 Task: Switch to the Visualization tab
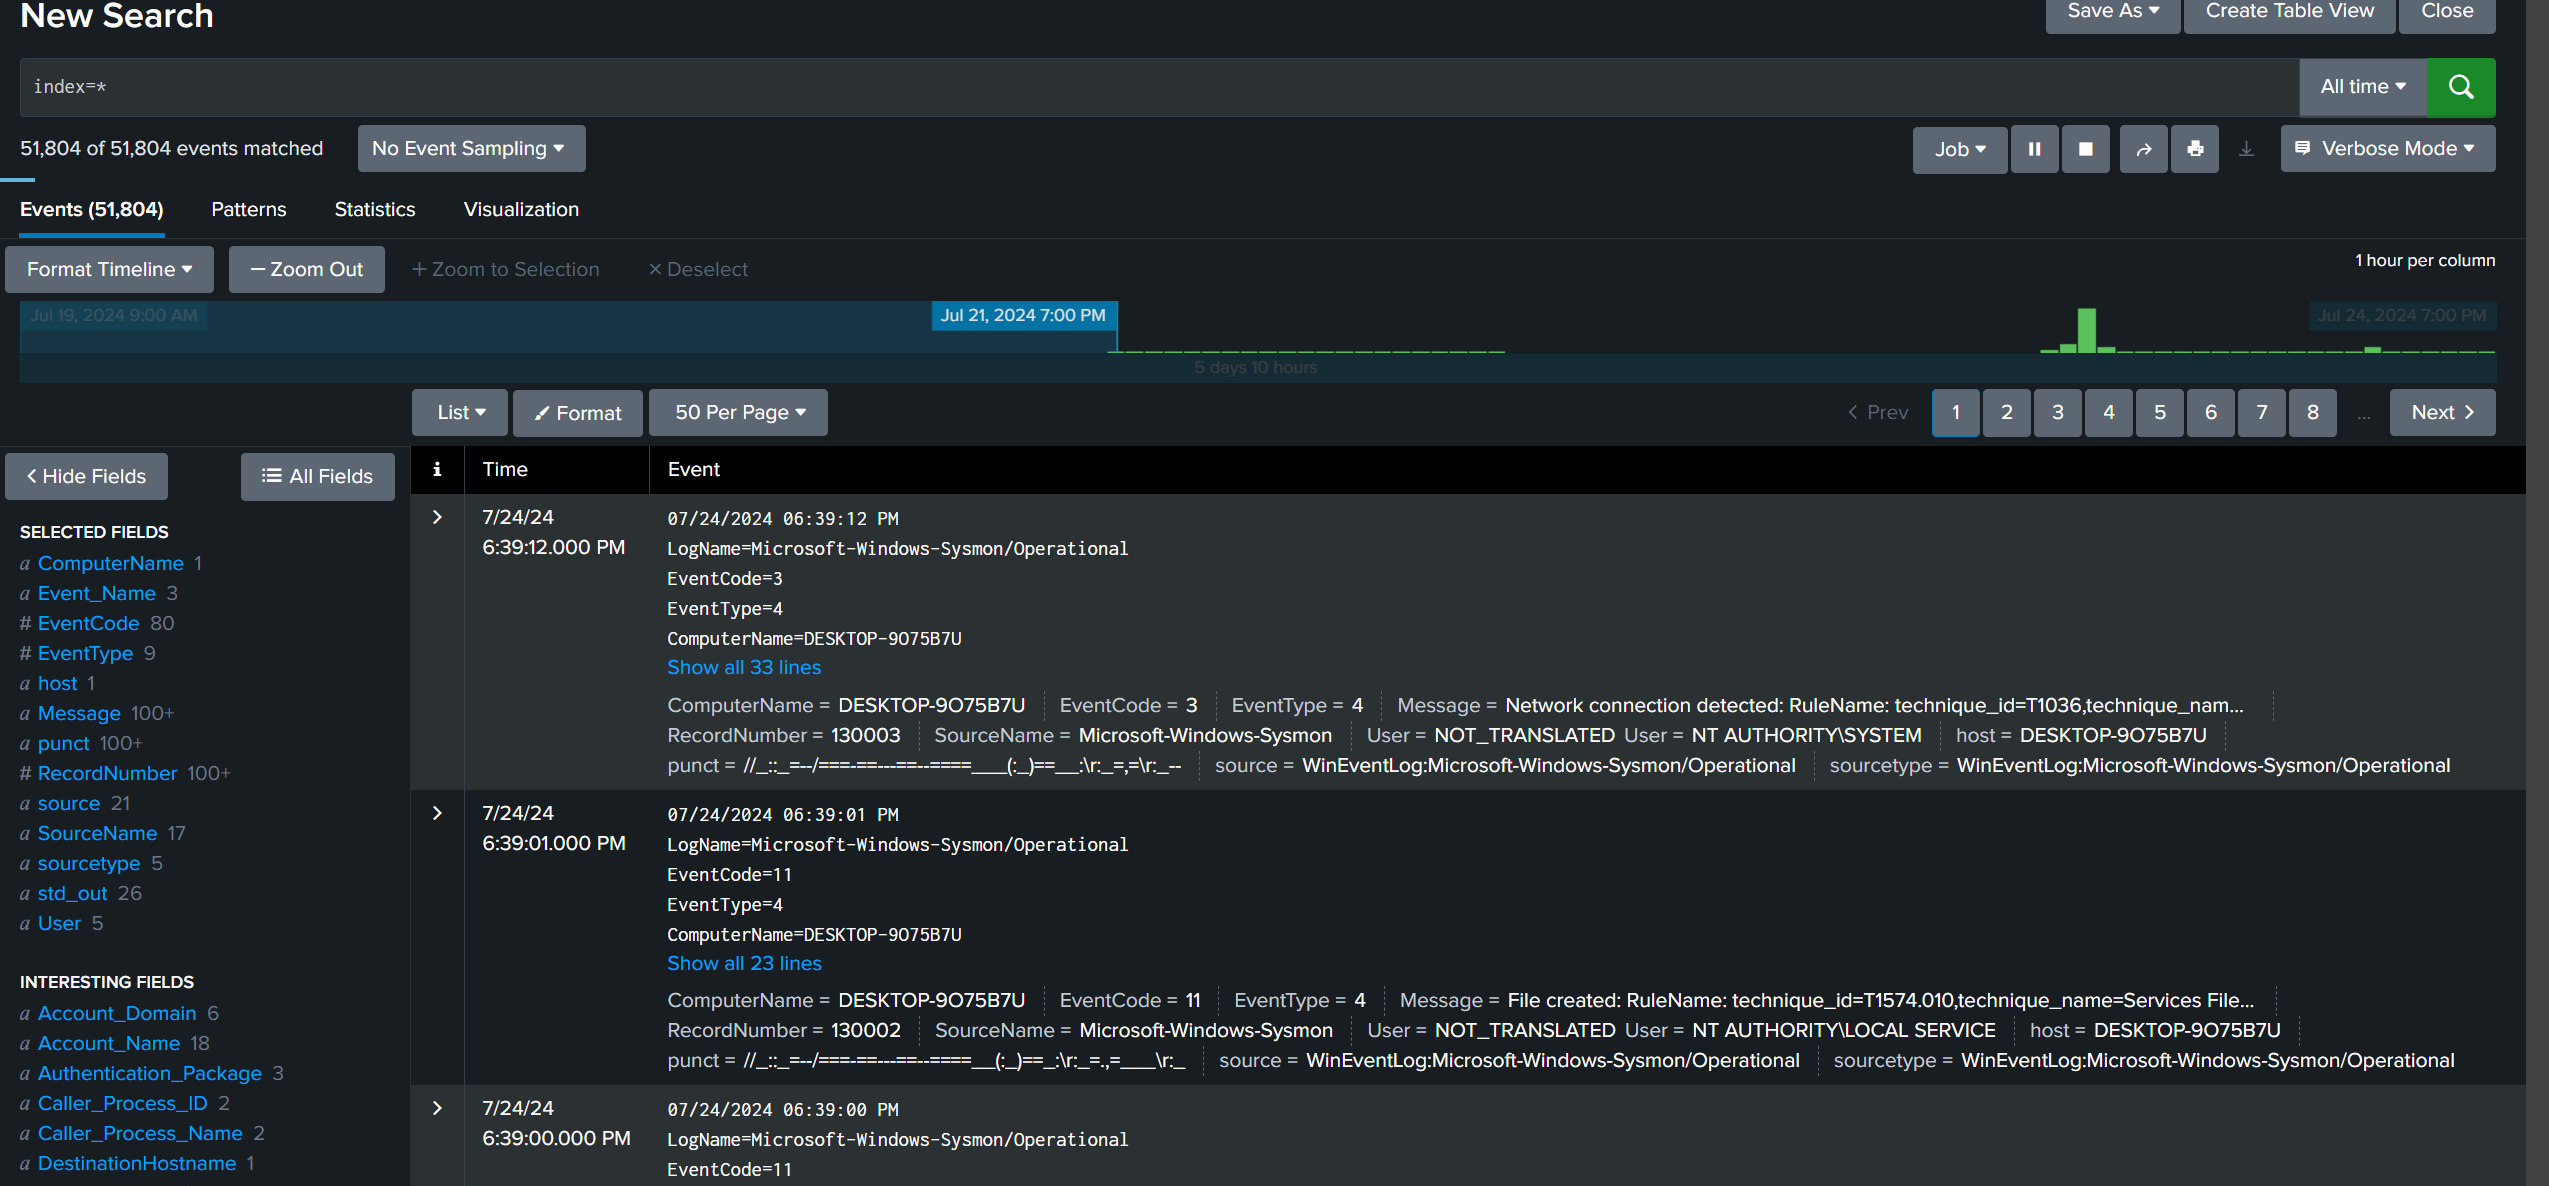521,209
